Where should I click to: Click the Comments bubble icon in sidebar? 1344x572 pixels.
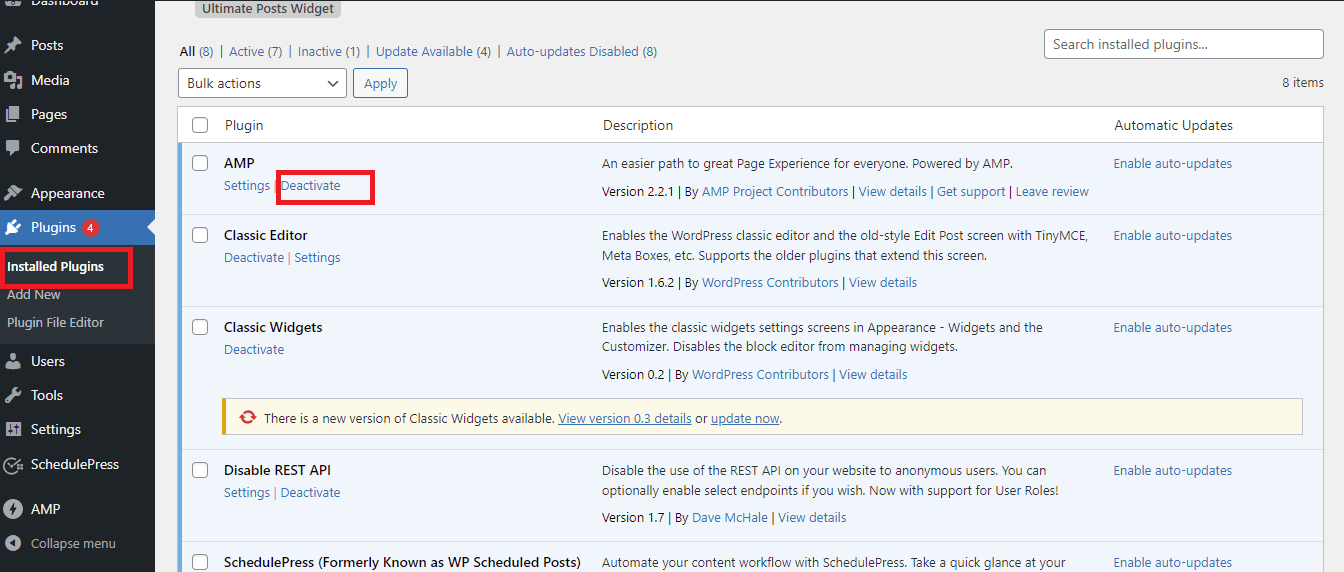13,148
